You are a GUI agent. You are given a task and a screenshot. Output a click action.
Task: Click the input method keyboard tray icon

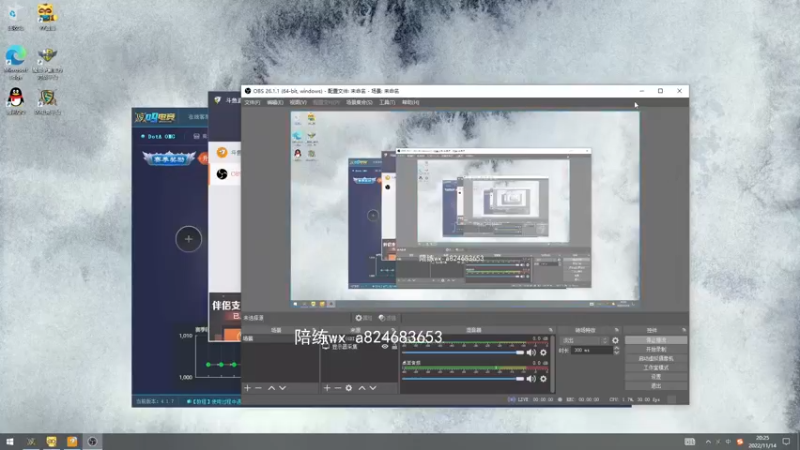(690, 441)
